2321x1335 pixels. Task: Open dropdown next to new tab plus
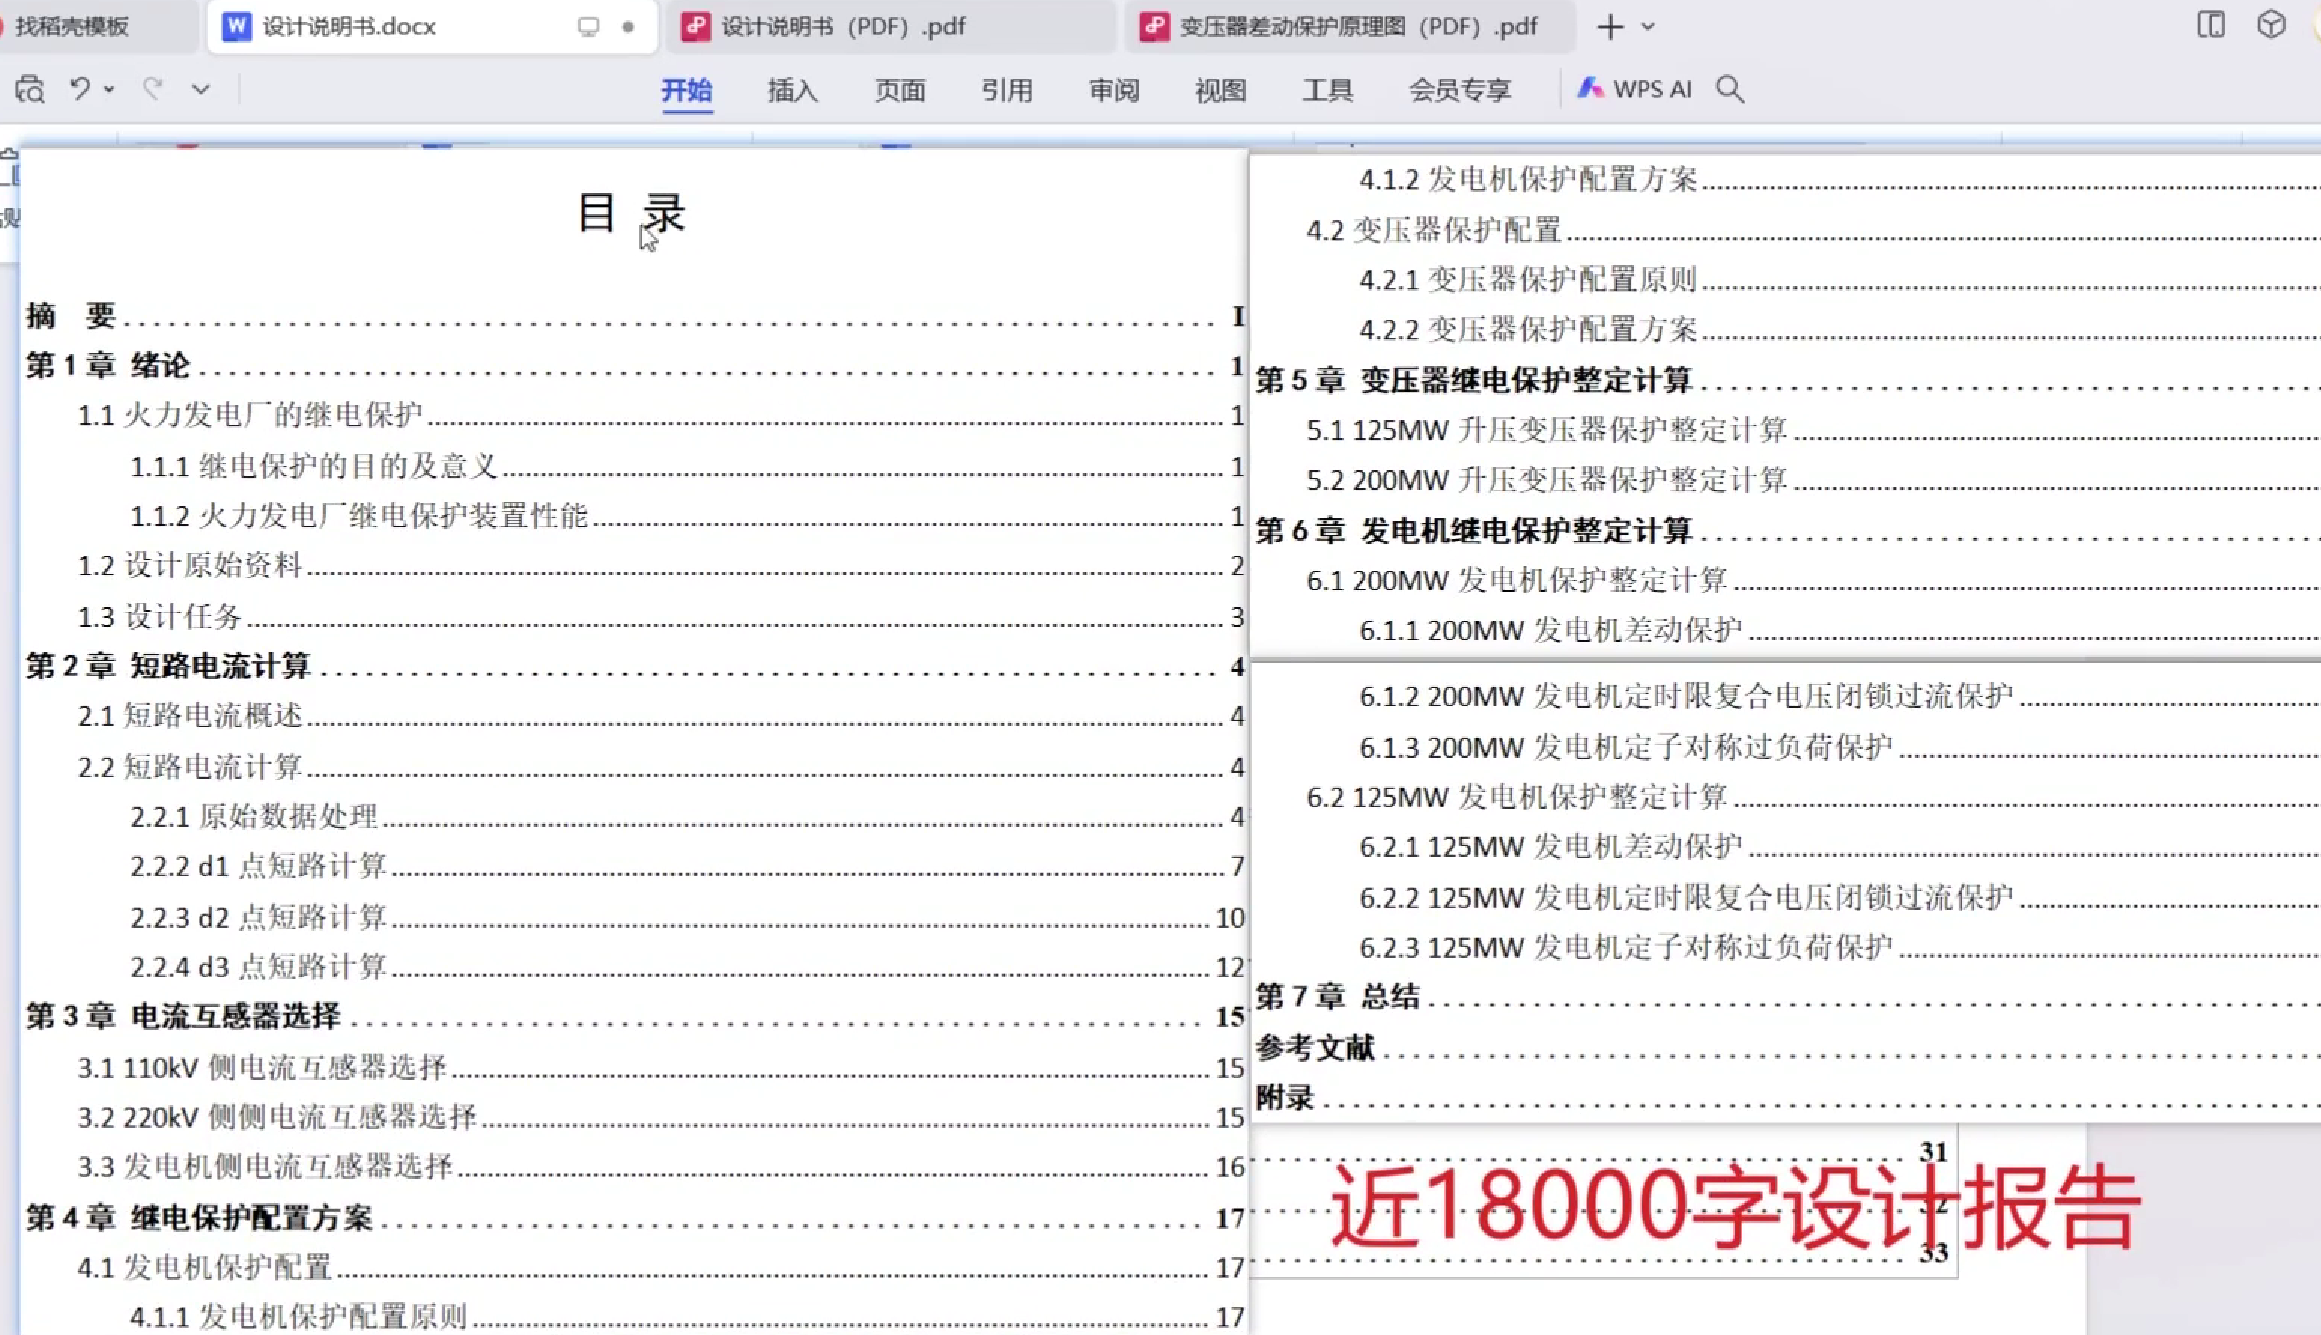tap(1648, 27)
